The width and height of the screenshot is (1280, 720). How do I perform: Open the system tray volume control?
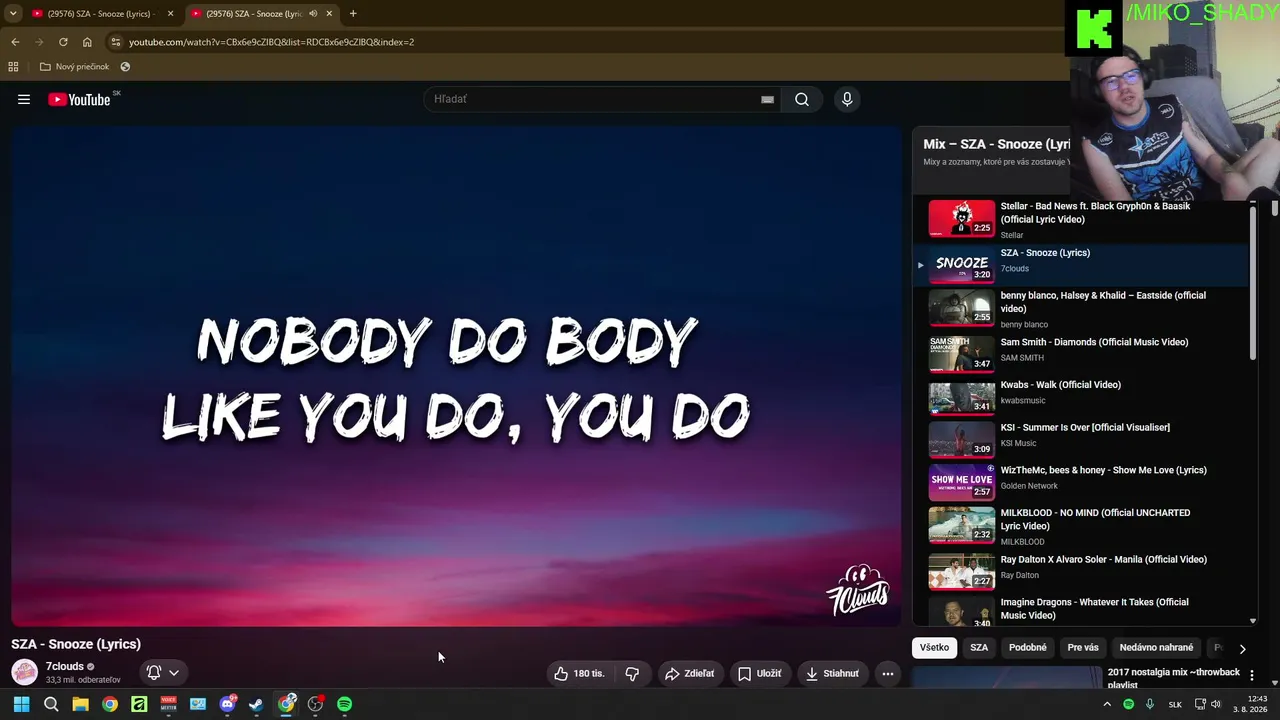click(1216, 704)
